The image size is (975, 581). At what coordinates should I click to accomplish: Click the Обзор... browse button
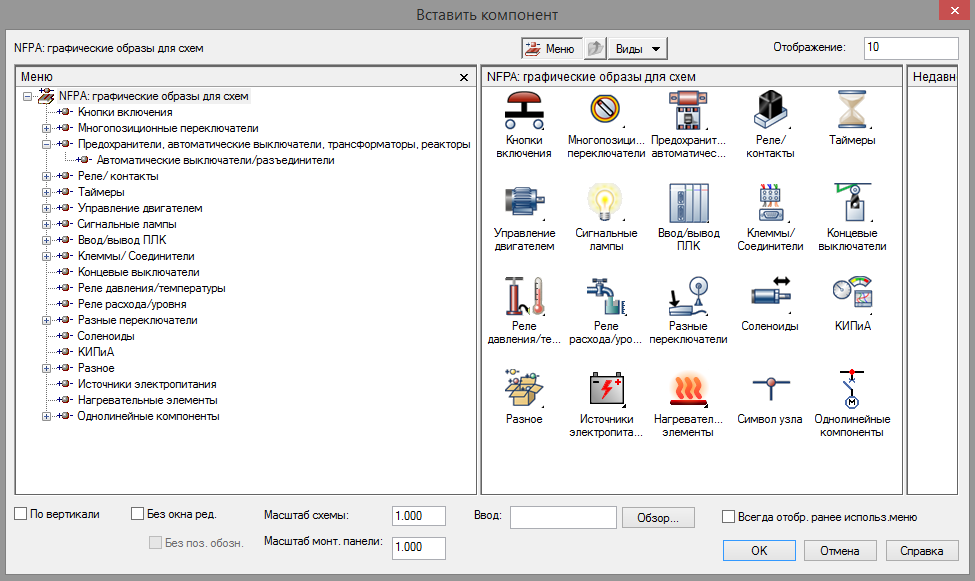658,518
